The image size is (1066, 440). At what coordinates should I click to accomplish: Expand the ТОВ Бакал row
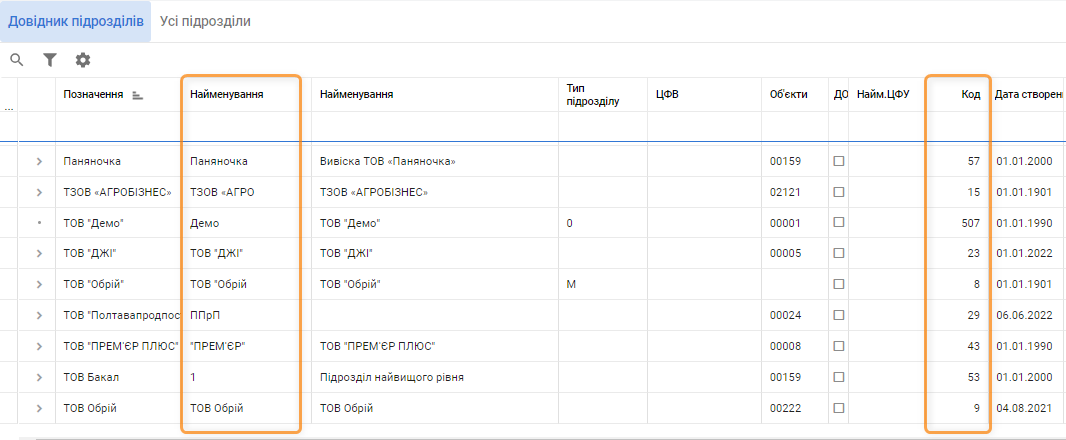tap(39, 377)
